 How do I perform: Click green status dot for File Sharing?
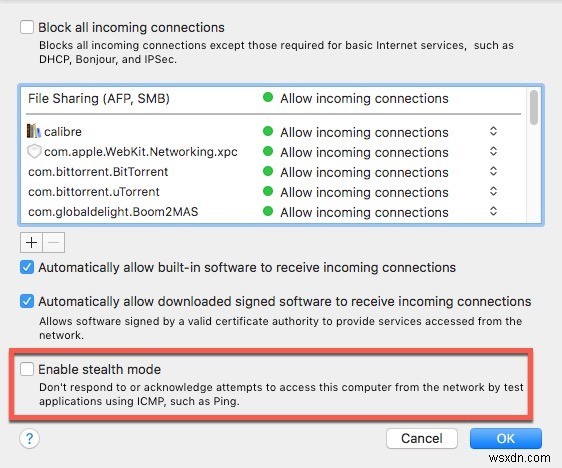[268, 97]
